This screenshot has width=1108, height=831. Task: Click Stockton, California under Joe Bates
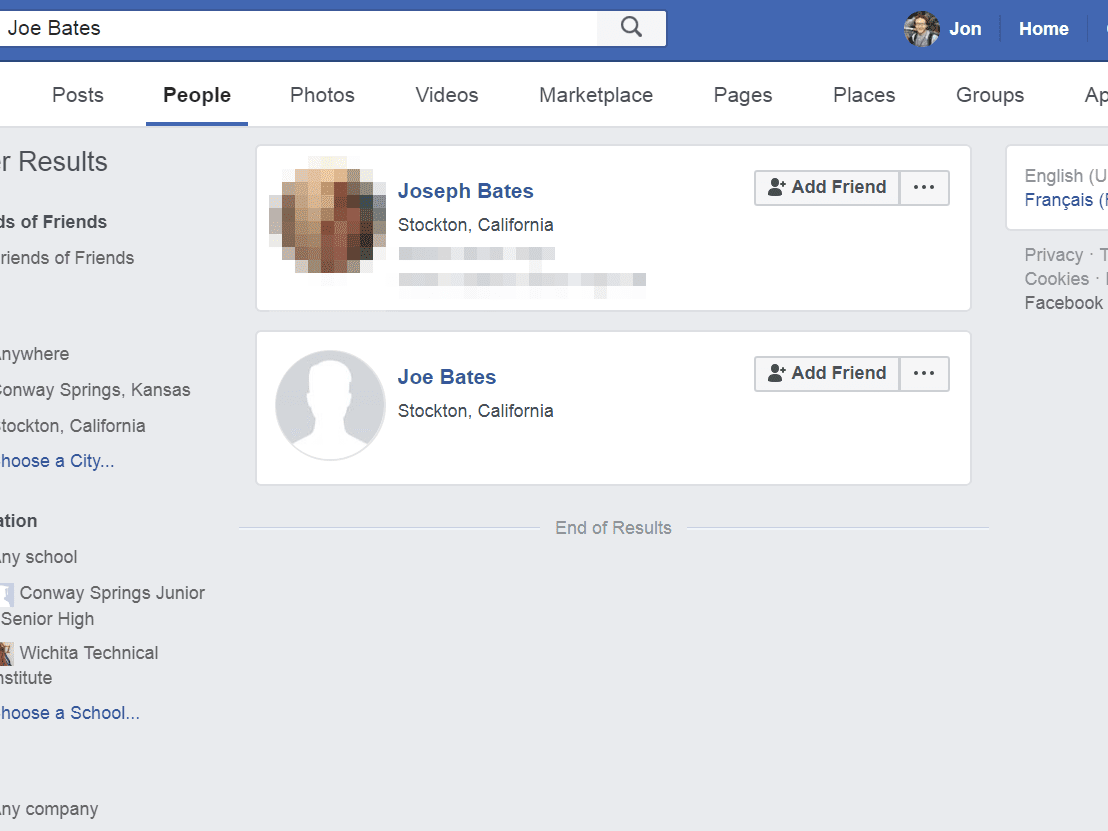click(476, 411)
